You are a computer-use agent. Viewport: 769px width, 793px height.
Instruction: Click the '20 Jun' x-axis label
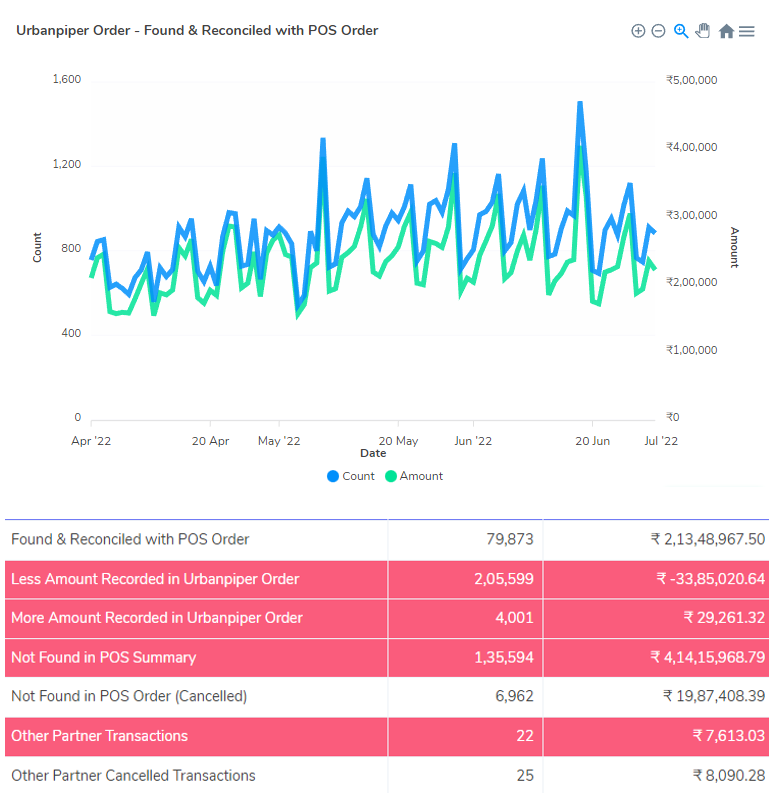click(593, 441)
